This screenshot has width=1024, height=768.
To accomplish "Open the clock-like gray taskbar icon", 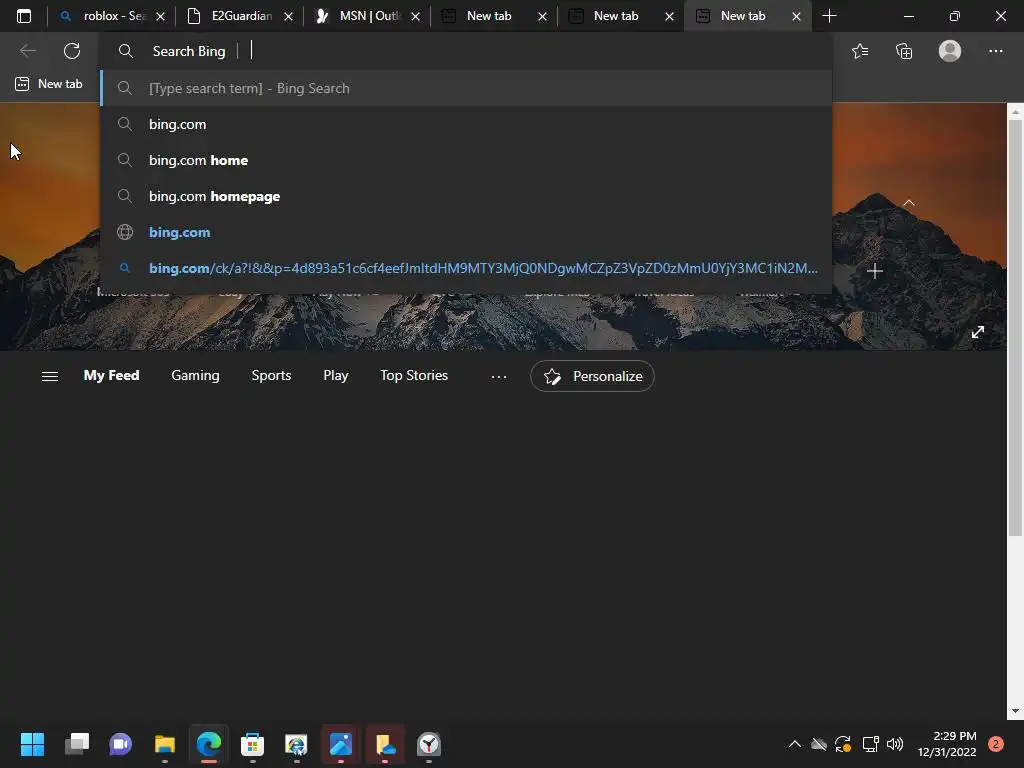I will coord(428,744).
